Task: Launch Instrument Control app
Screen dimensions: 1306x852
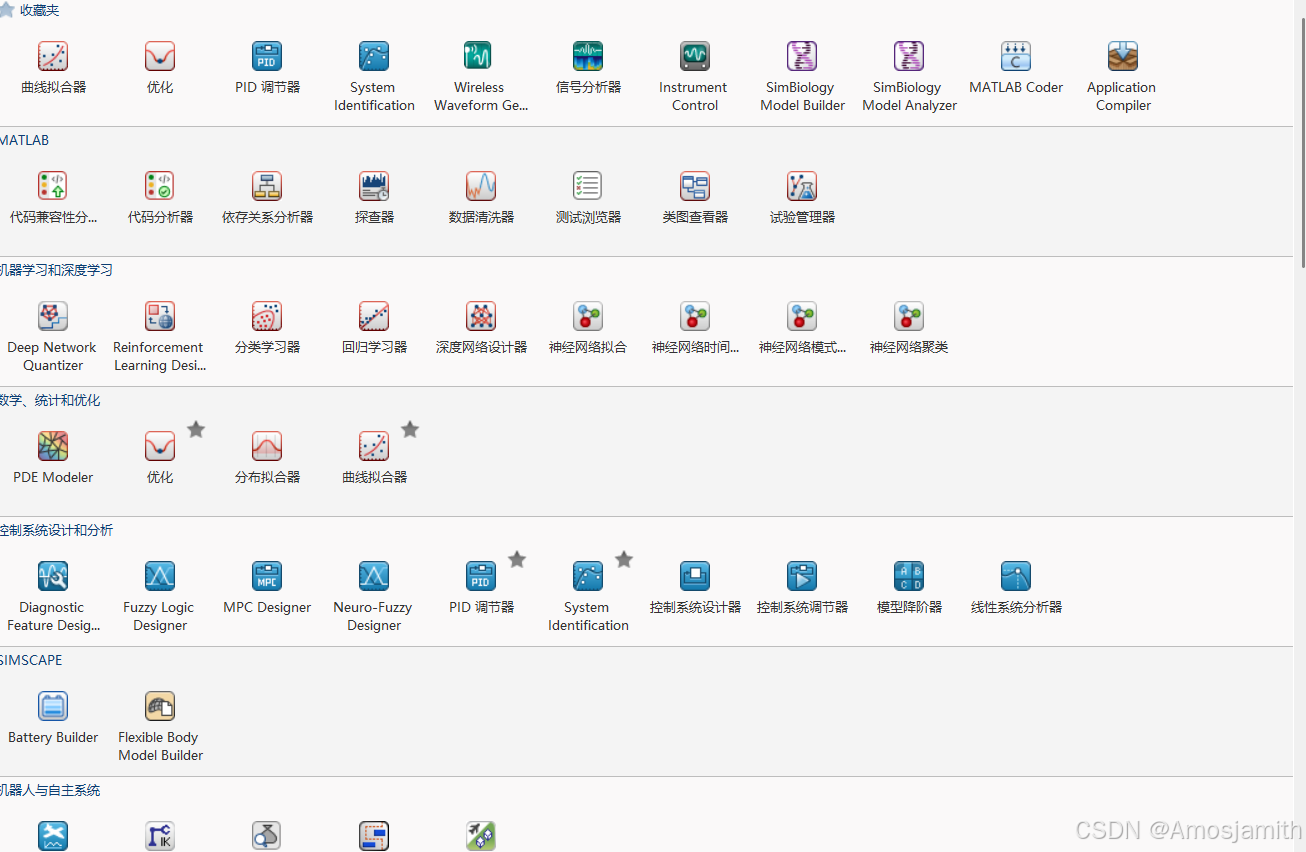Action: 695,77
